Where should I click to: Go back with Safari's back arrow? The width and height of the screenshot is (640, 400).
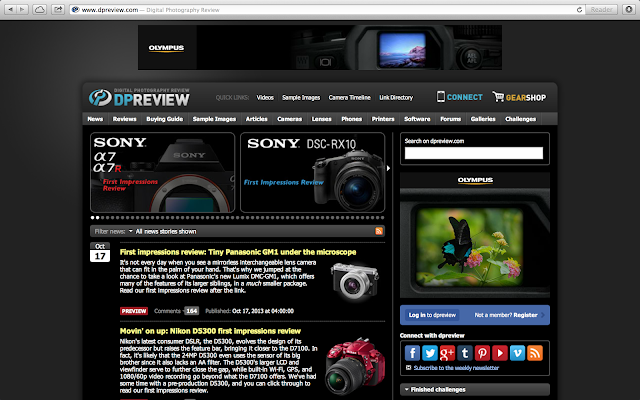tap(11, 9)
